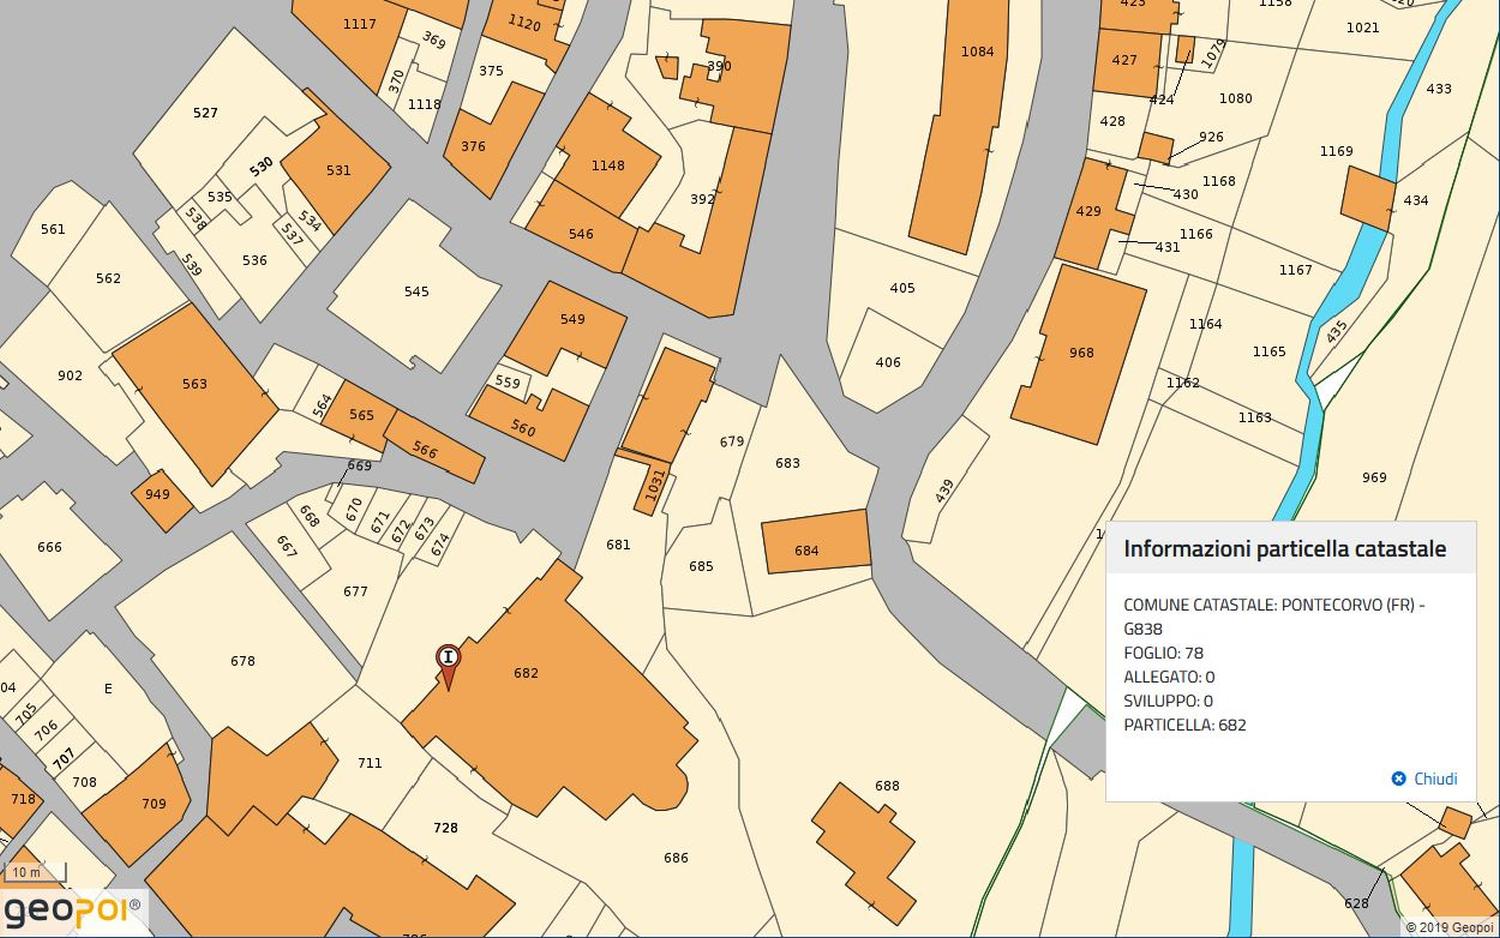Click the 10 m scale bar
1500x938 pixels.
click(32, 873)
